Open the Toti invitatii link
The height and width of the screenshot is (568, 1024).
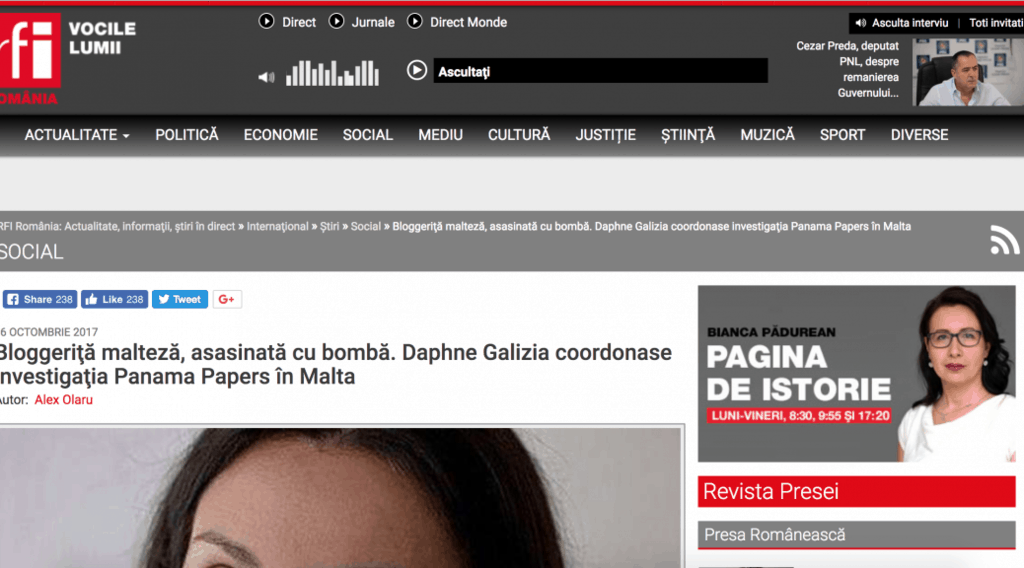point(996,23)
